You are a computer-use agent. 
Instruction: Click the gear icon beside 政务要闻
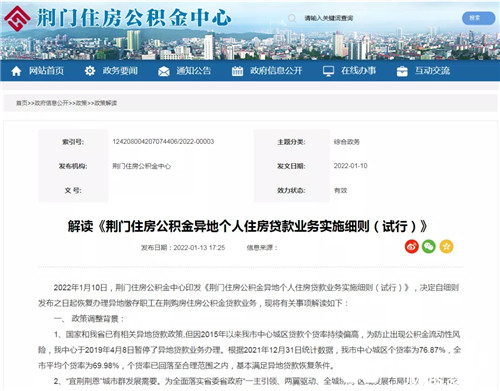pos(90,71)
